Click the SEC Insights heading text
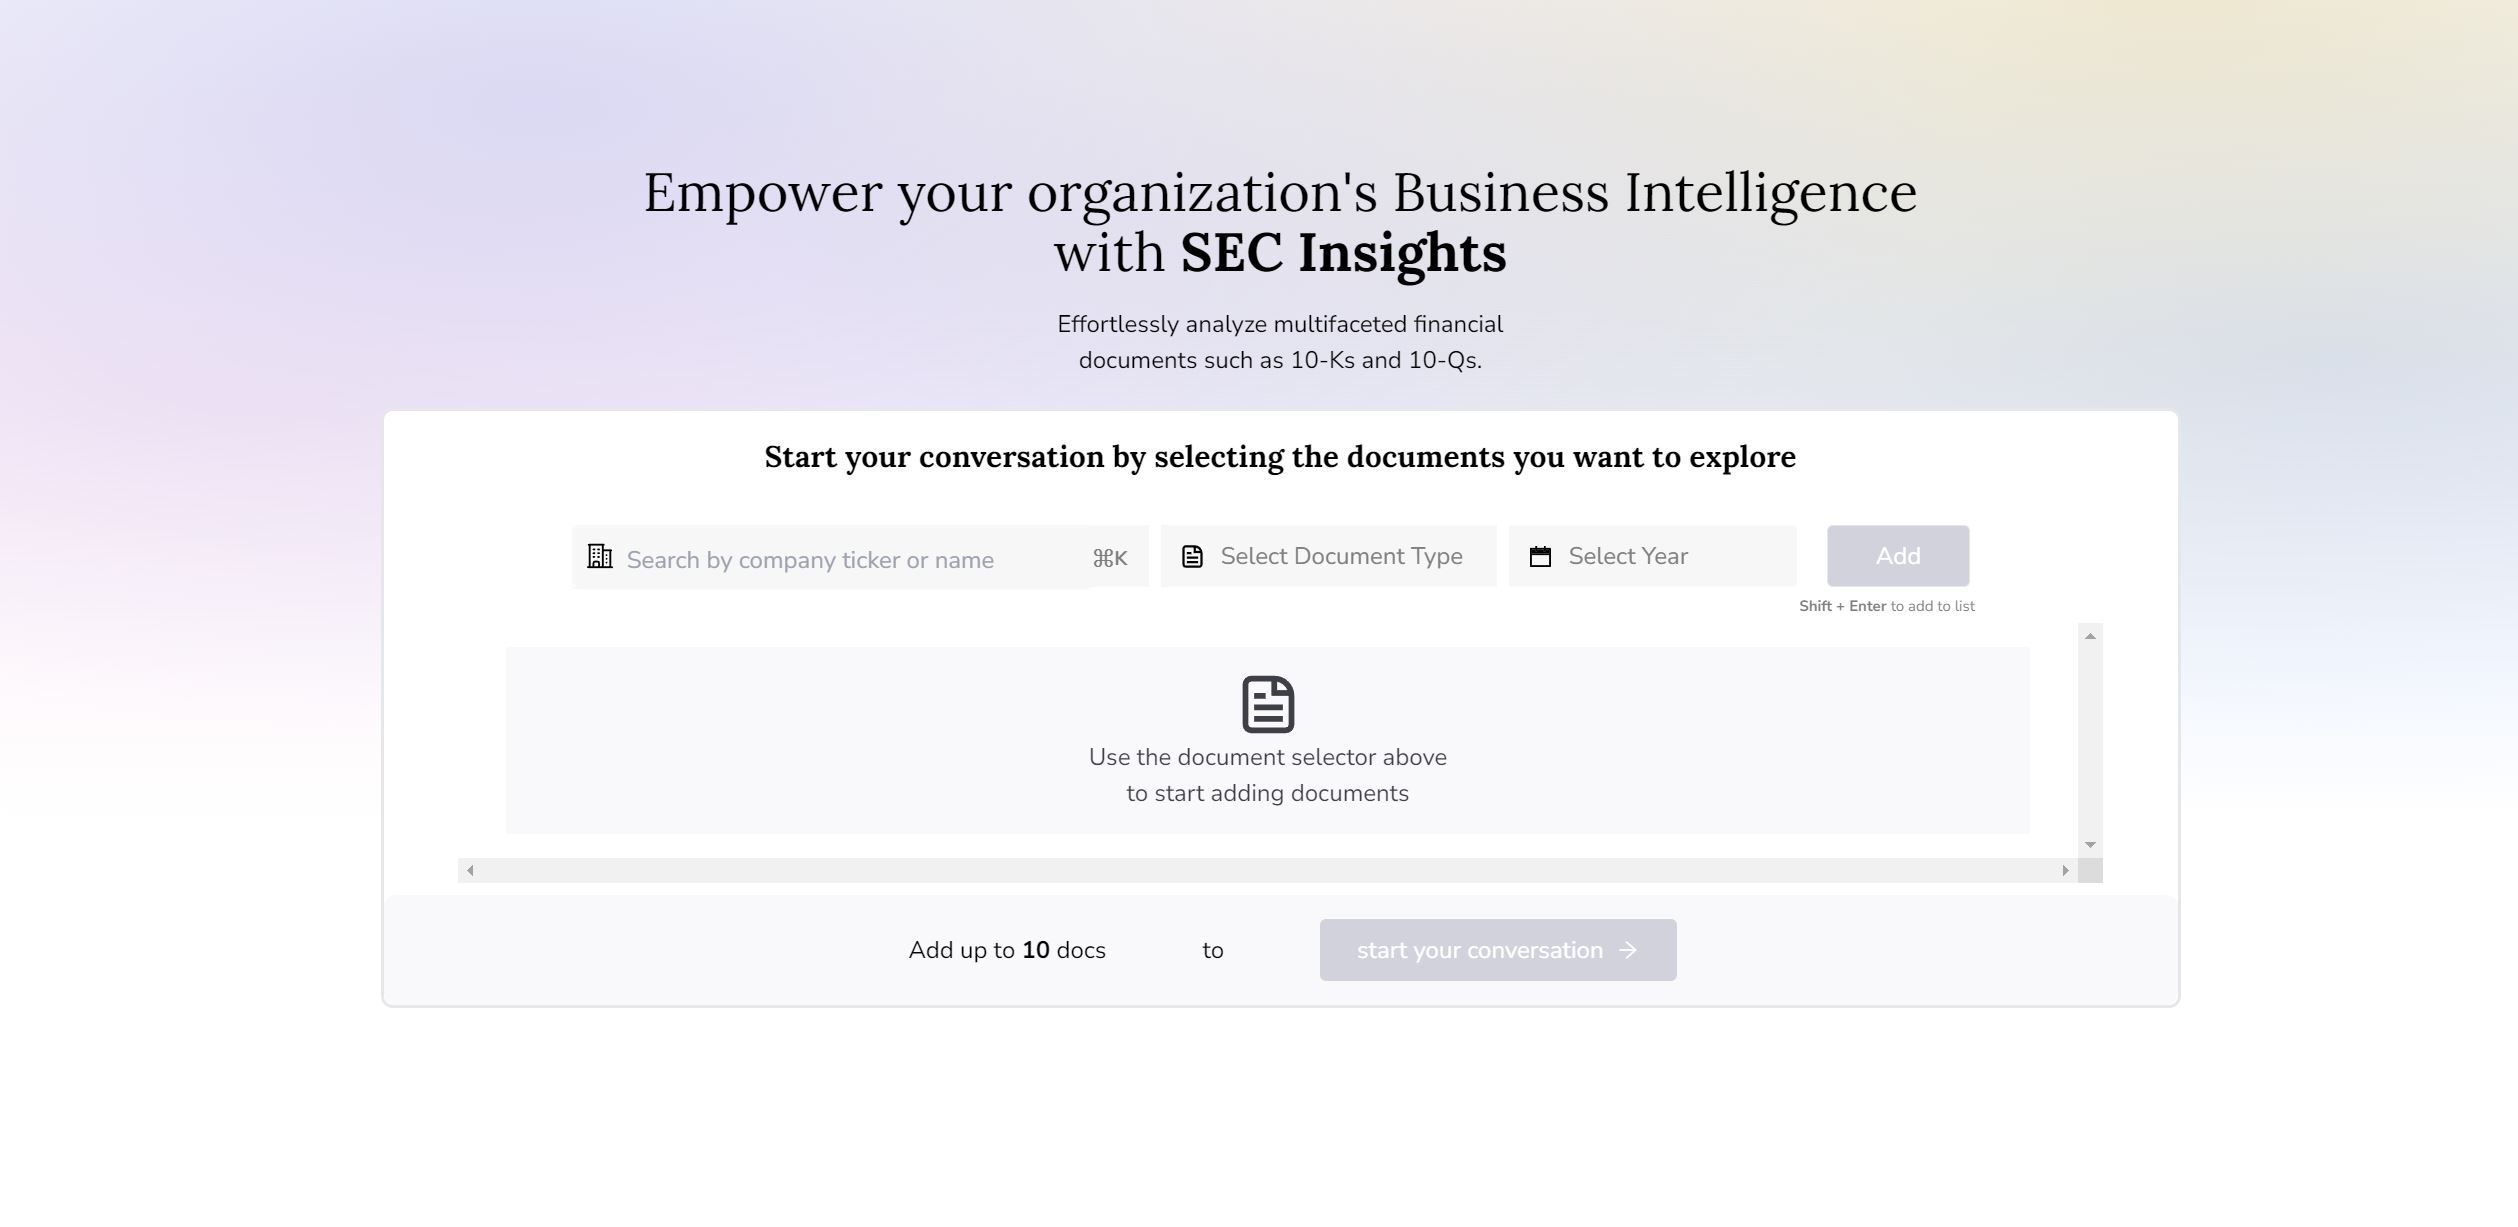Viewport: 2518px width, 1227px height. pos(1343,253)
